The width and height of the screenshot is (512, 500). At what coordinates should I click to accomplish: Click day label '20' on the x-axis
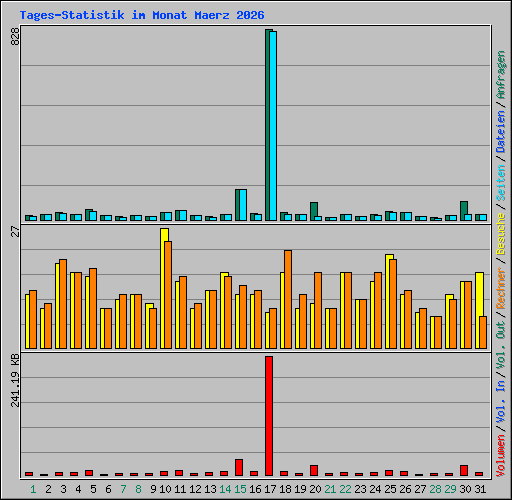tap(315, 489)
